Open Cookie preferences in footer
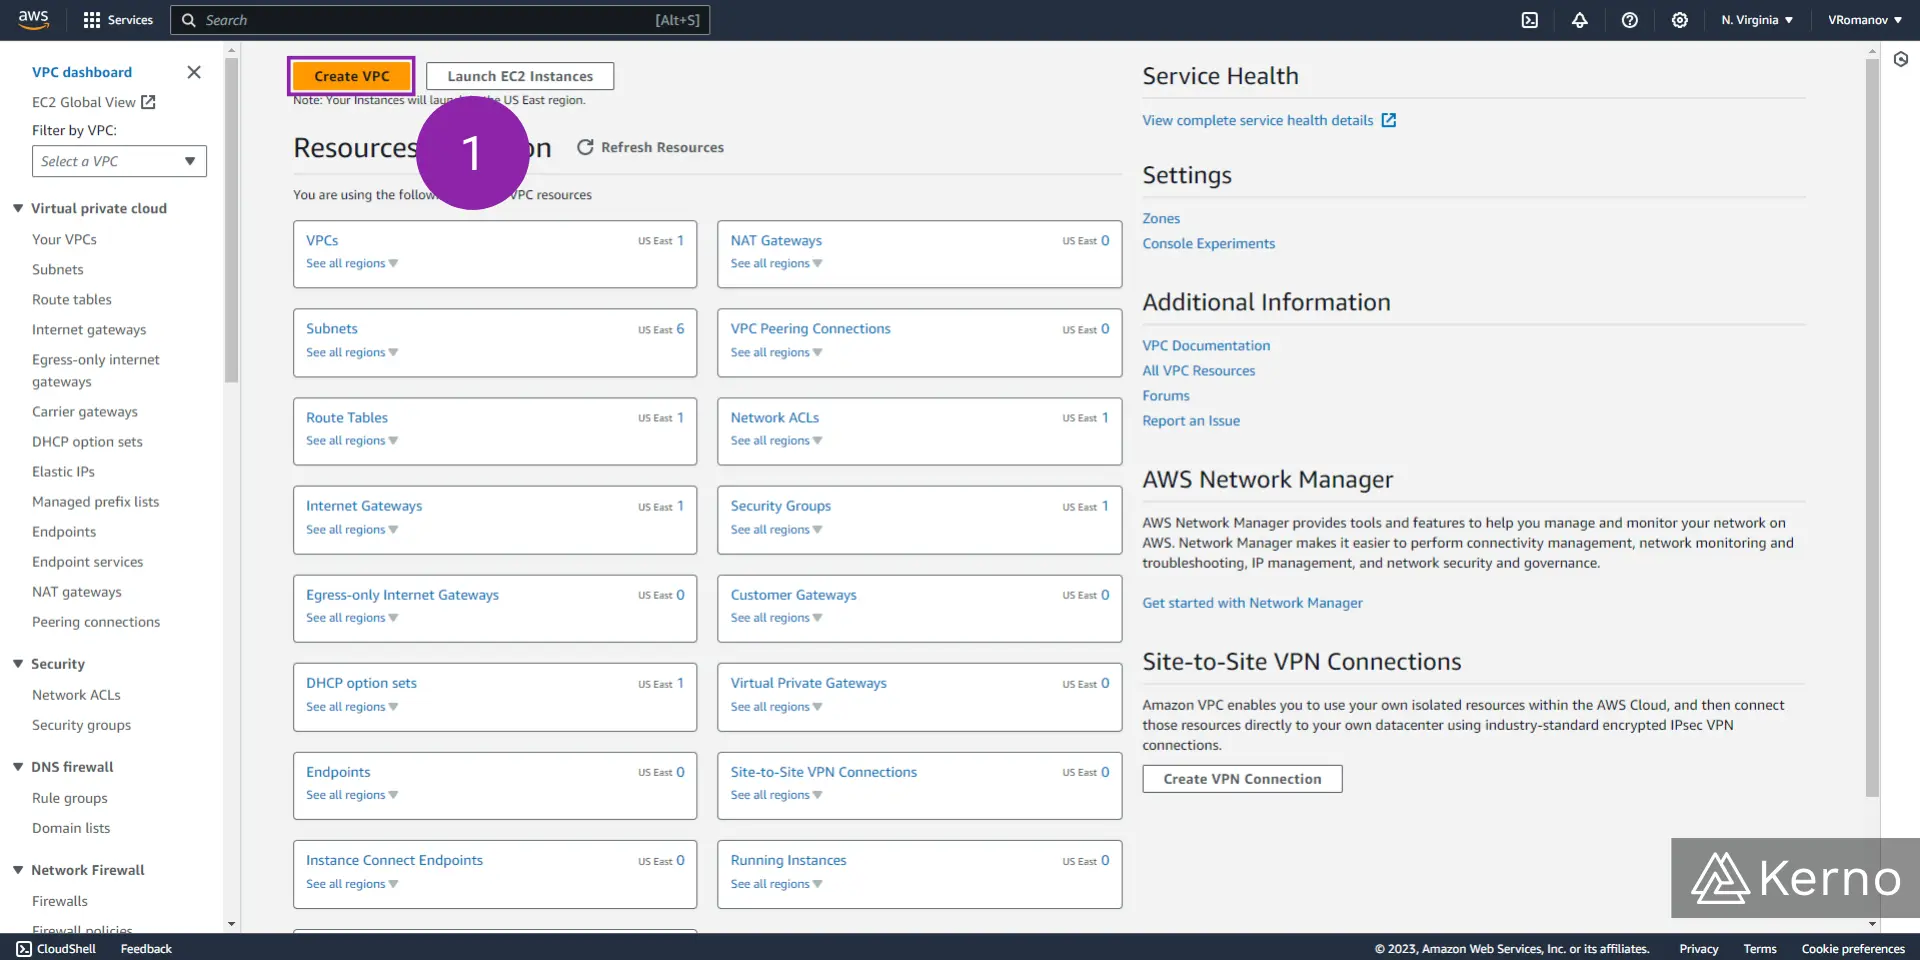 pyautogui.click(x=1853, y=949)
